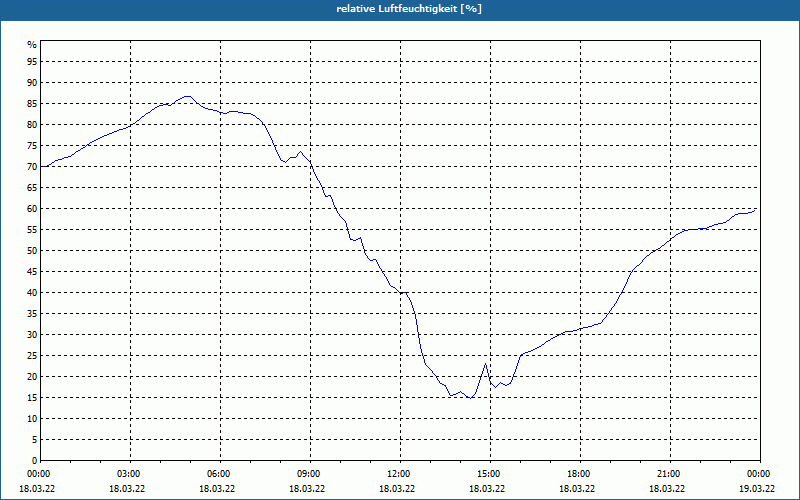
Task: Select the 18.03.22 date beneath 06:00
Action: 217,489
